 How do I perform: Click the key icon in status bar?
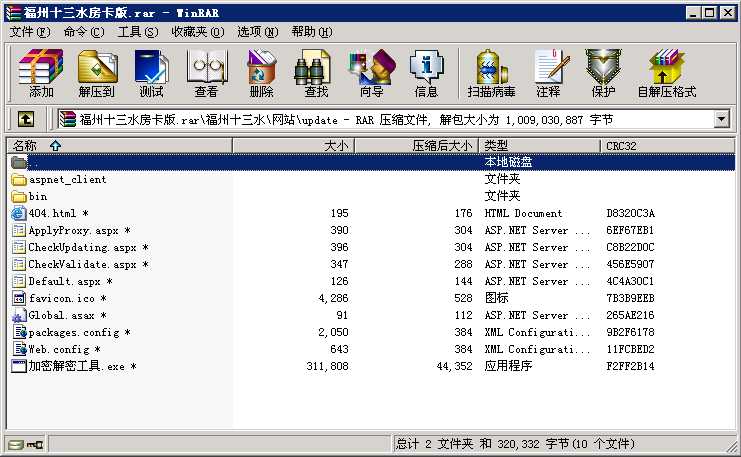coord(34,445)
